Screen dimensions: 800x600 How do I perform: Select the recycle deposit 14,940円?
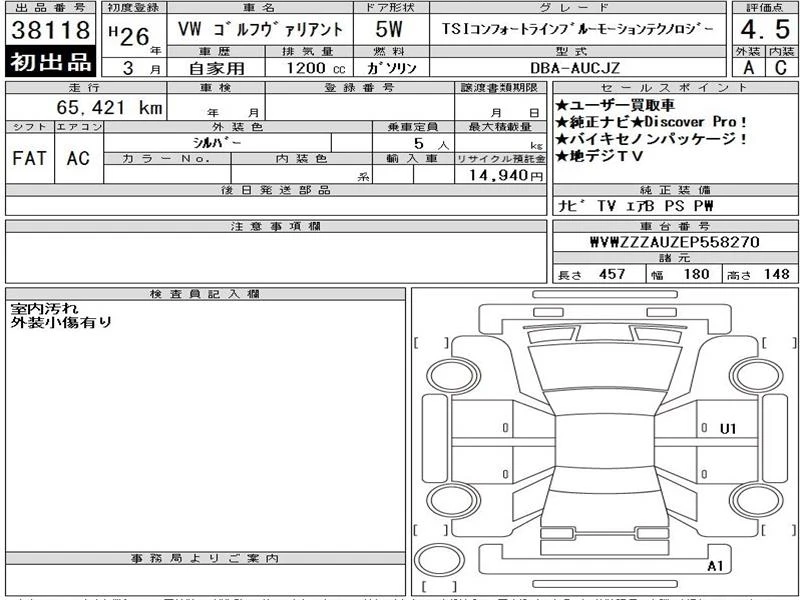(506, 175)
